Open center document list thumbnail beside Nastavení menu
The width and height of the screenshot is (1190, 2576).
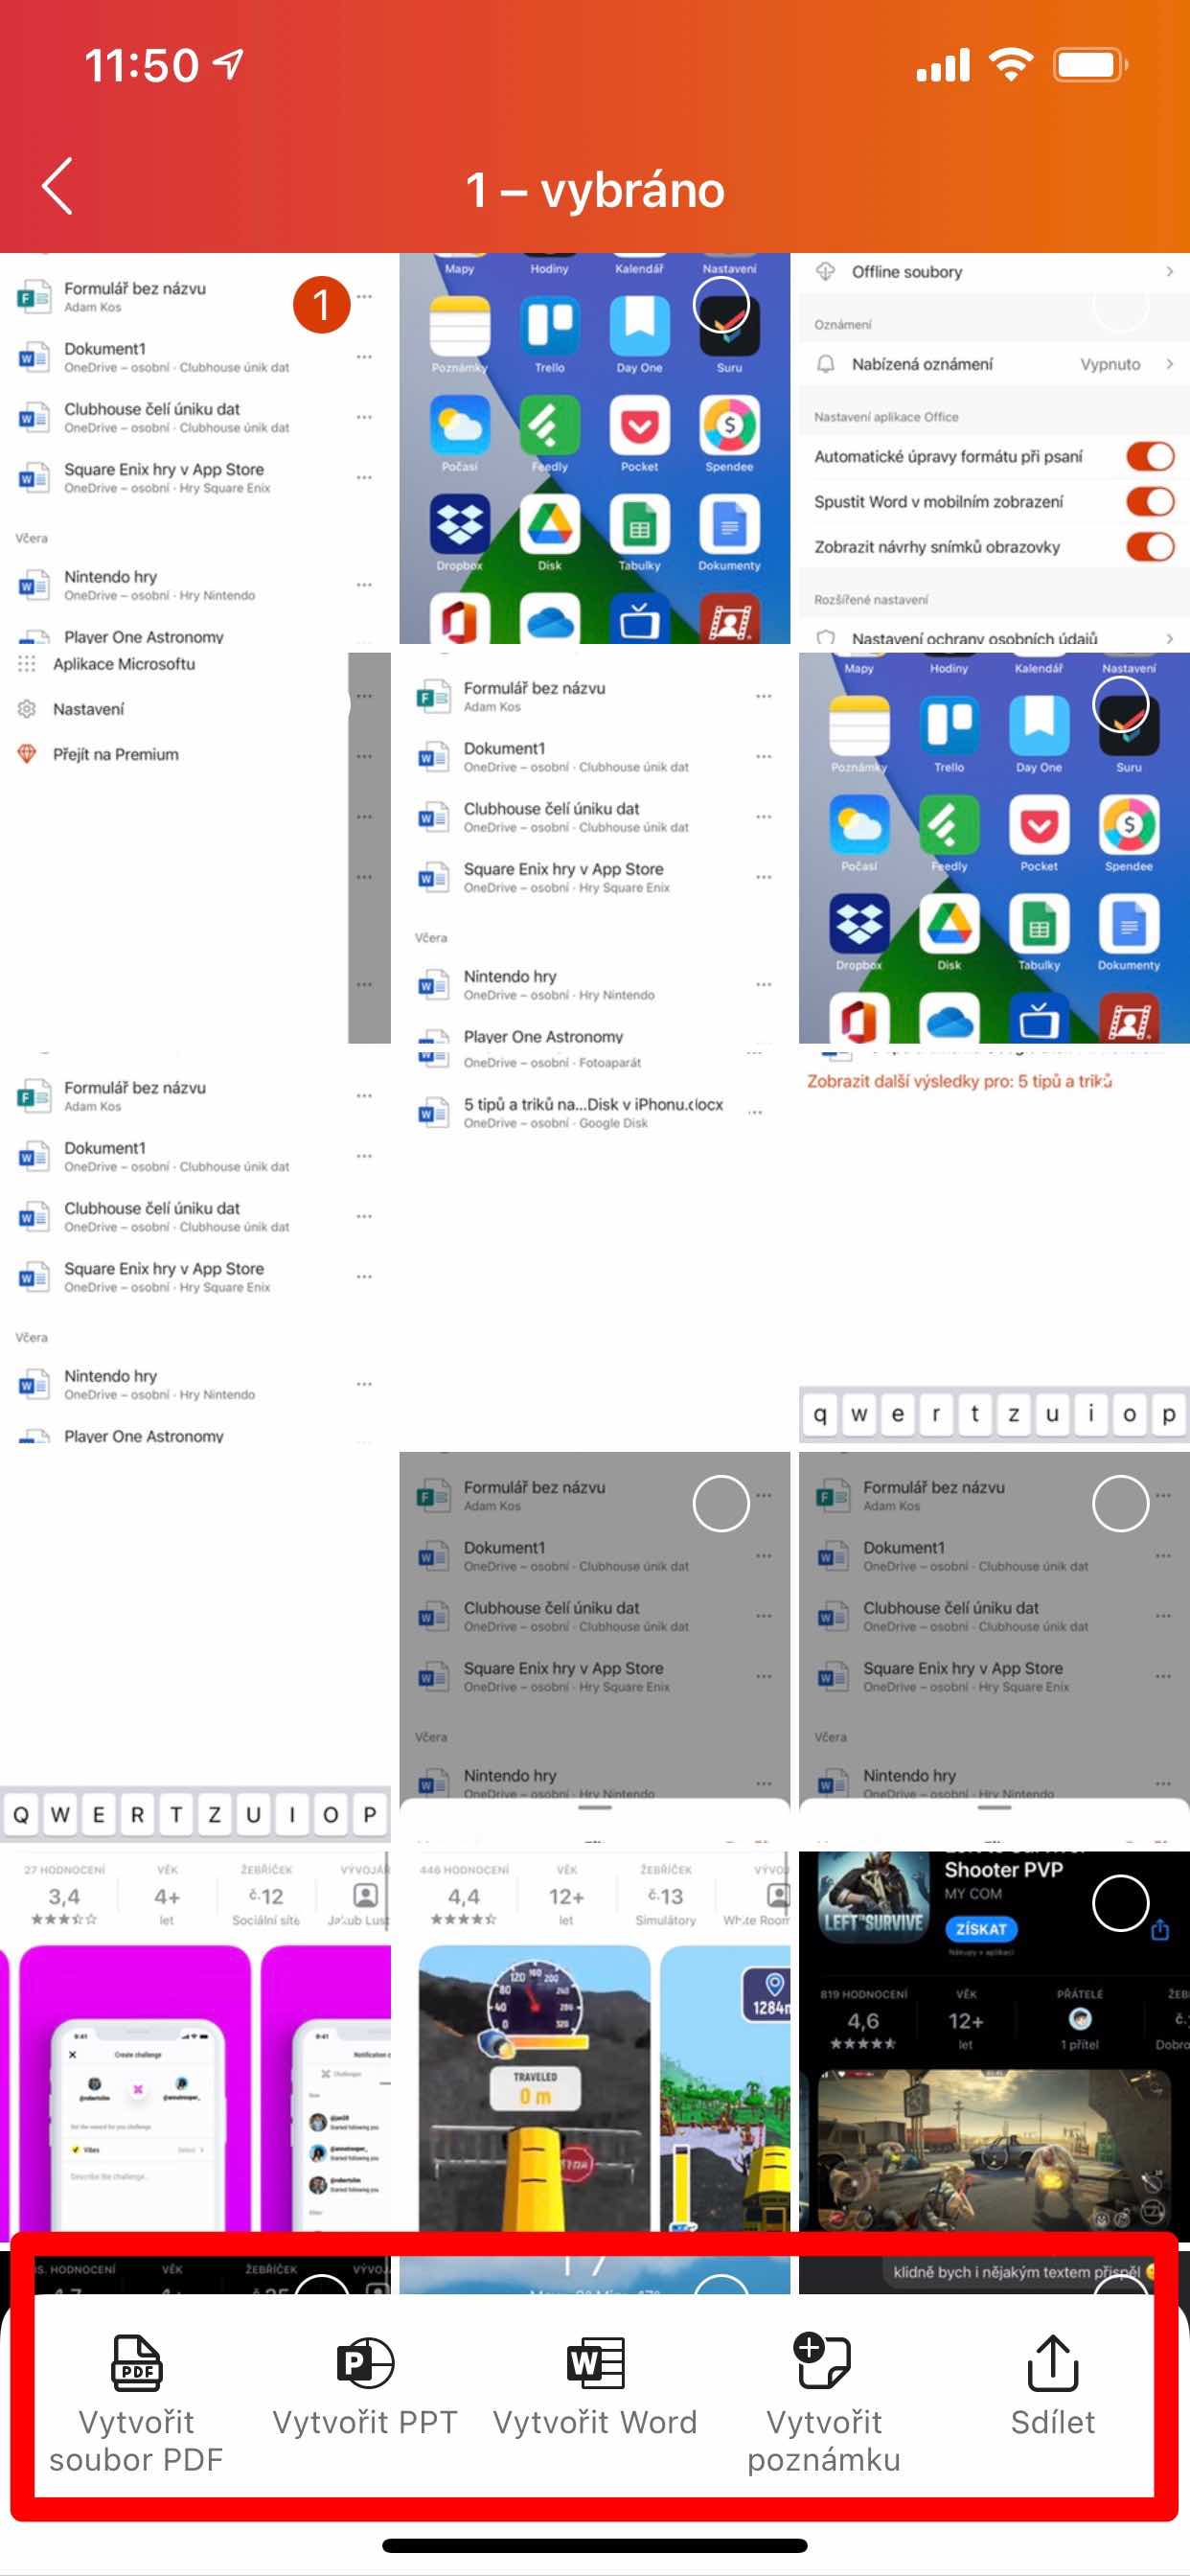pyautogui.click(x=595, y=848)
